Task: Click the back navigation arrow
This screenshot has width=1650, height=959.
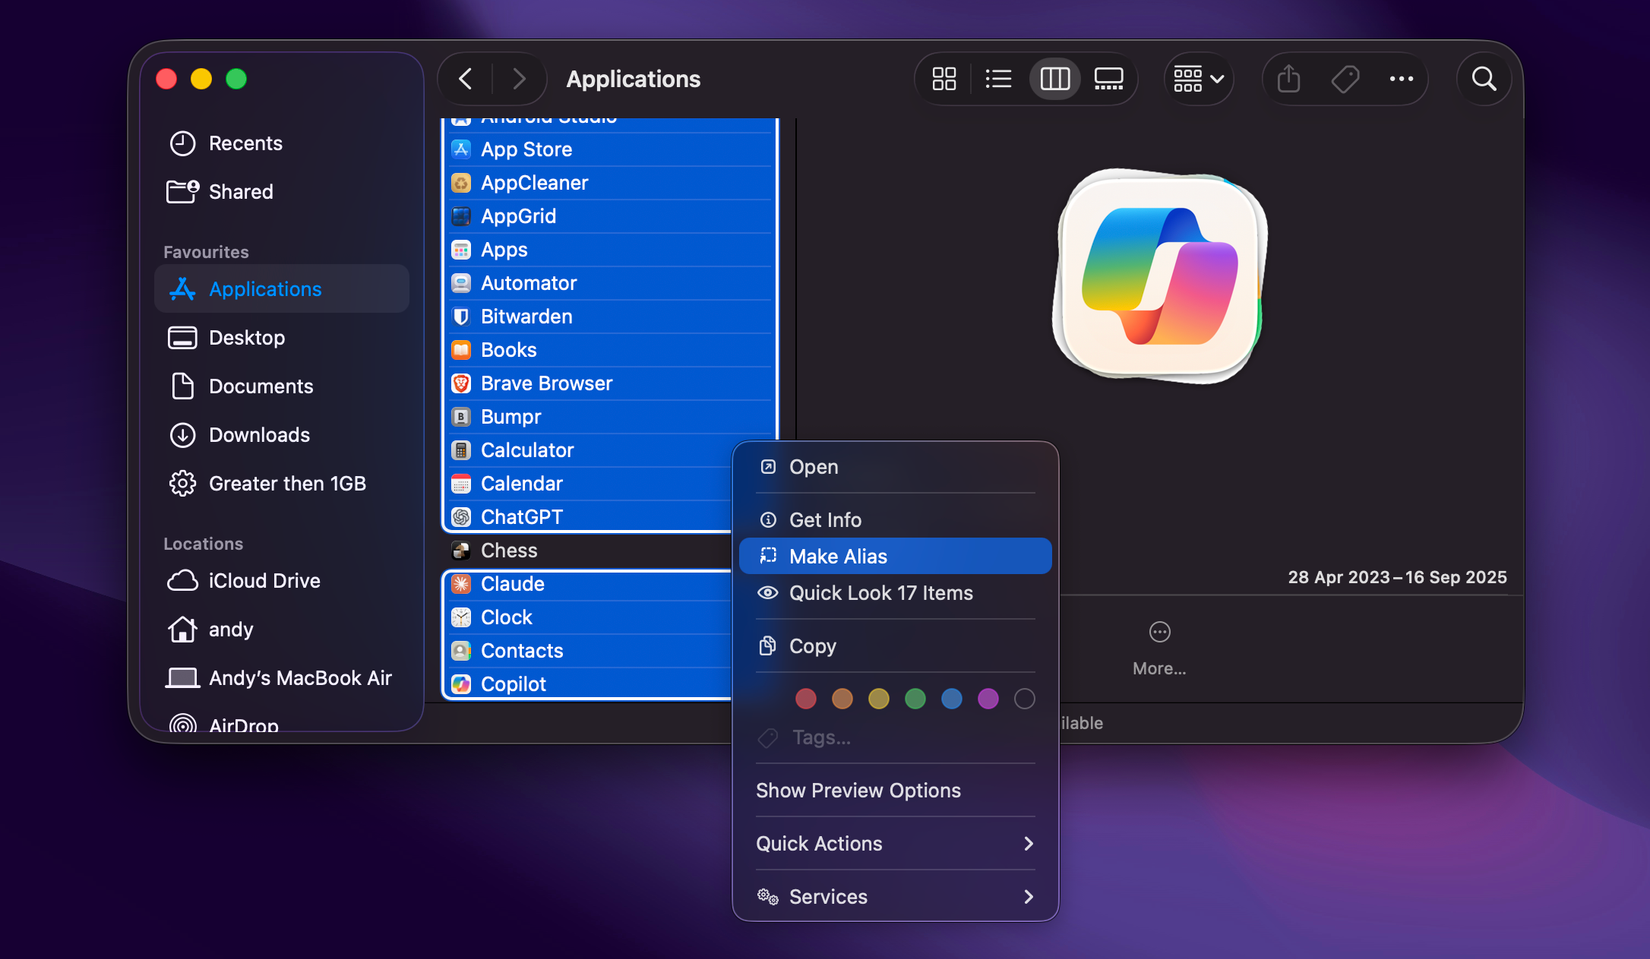Action: click(466, 79)
